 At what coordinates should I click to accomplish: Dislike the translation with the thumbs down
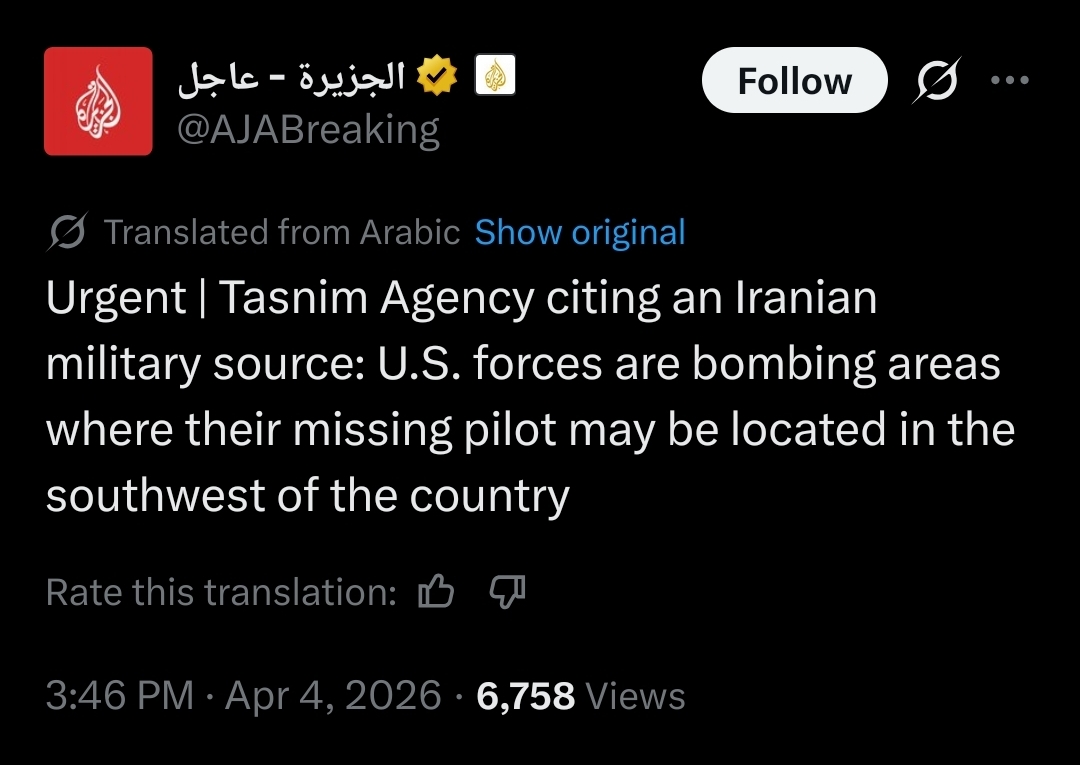tap(506, 593)
